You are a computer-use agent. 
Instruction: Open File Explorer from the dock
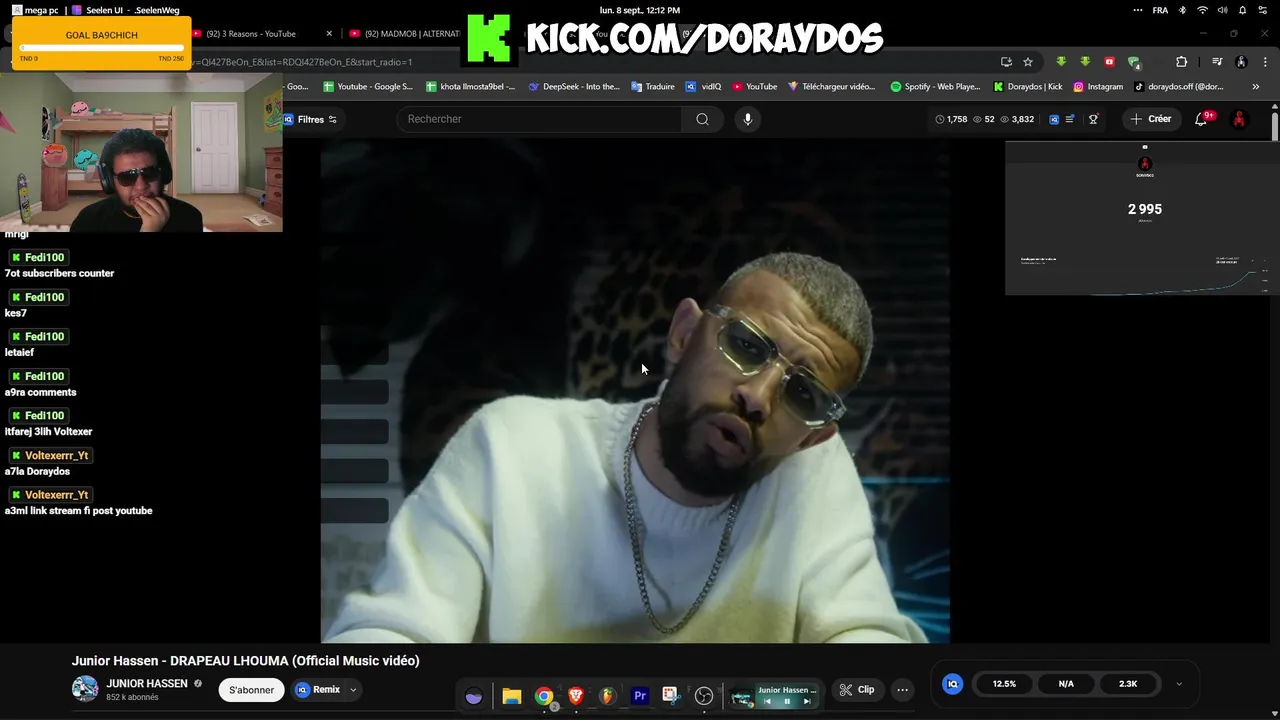click(512, 697)
